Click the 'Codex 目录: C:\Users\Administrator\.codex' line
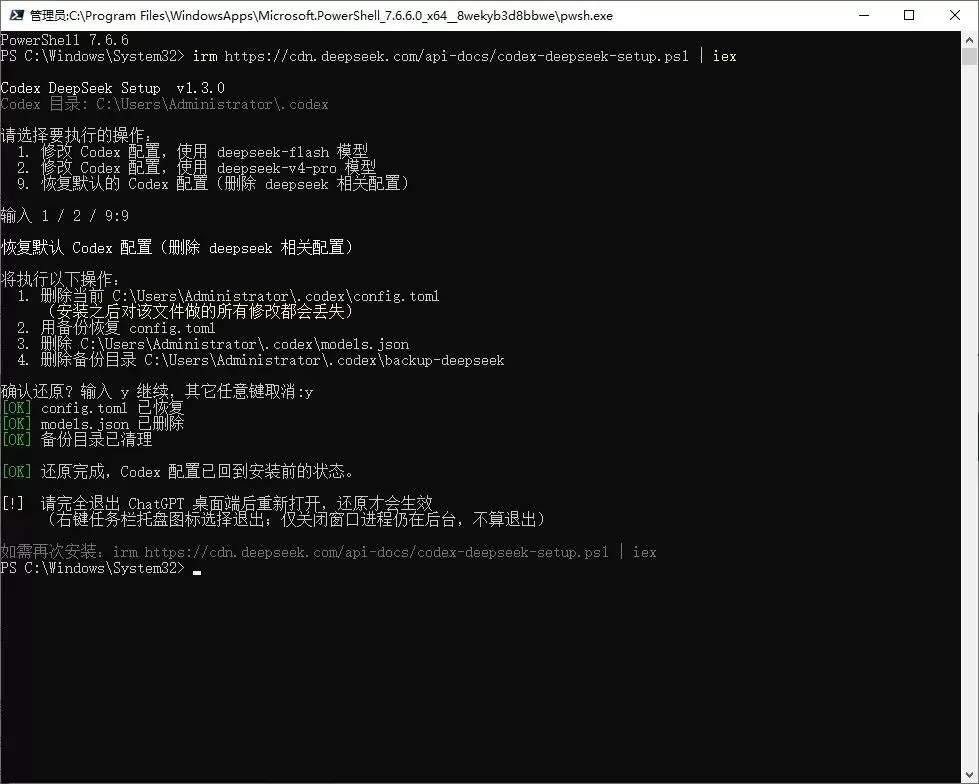Image resolution: width=979 pixels, height=784 pixels. pos(164,104)
